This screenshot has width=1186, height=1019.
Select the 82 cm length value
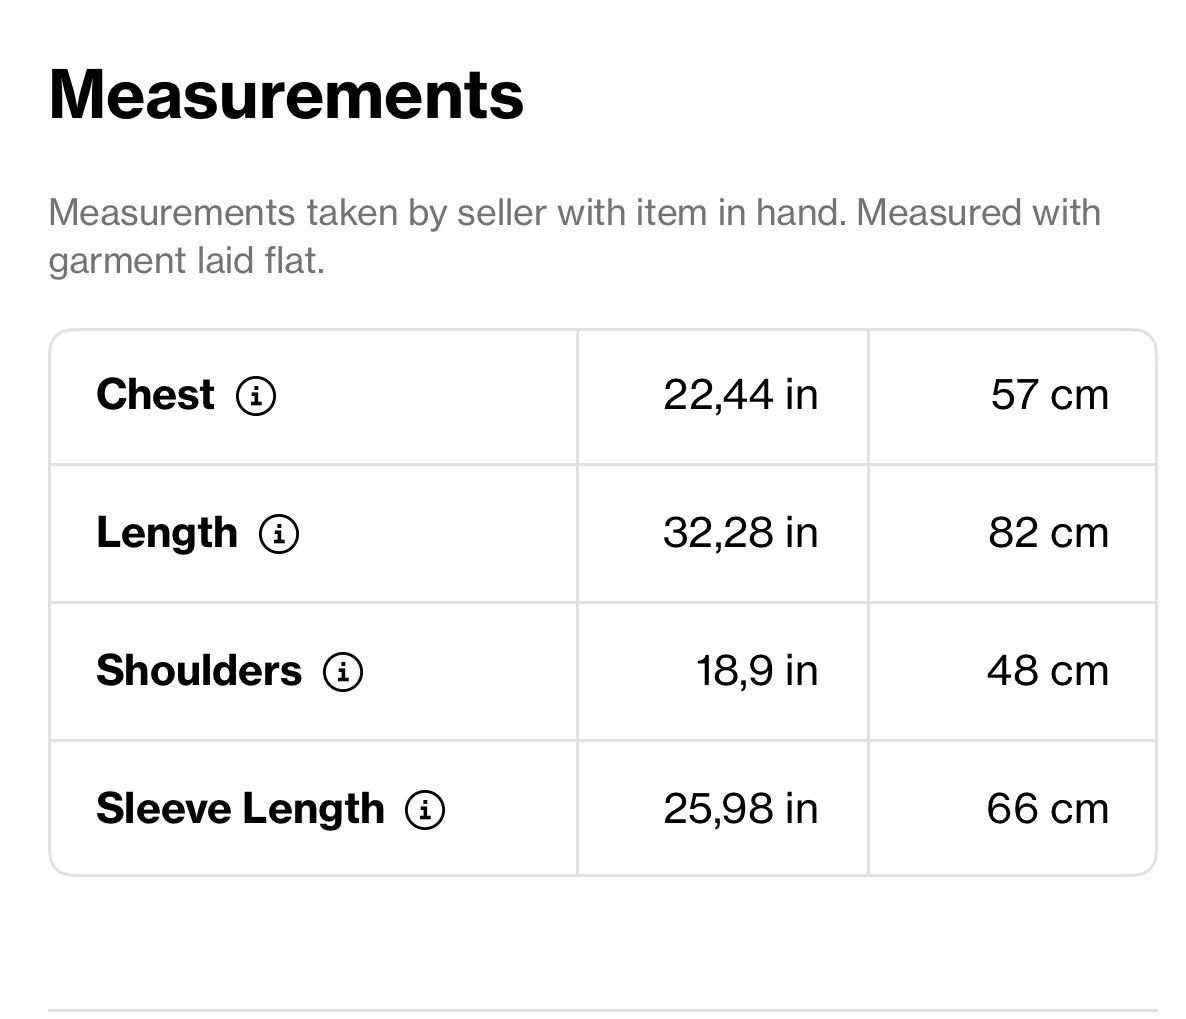[x=1048, y=533]
